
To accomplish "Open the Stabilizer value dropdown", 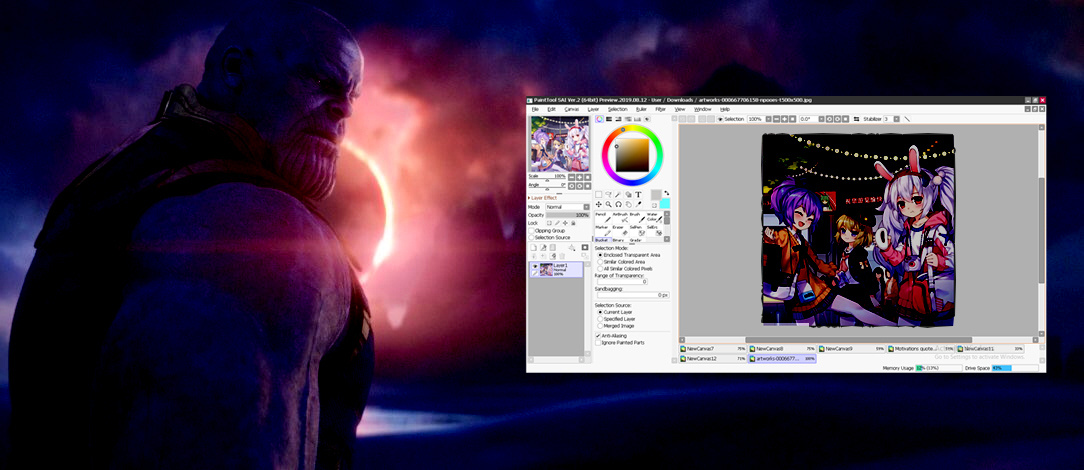I will click(897, 119).
